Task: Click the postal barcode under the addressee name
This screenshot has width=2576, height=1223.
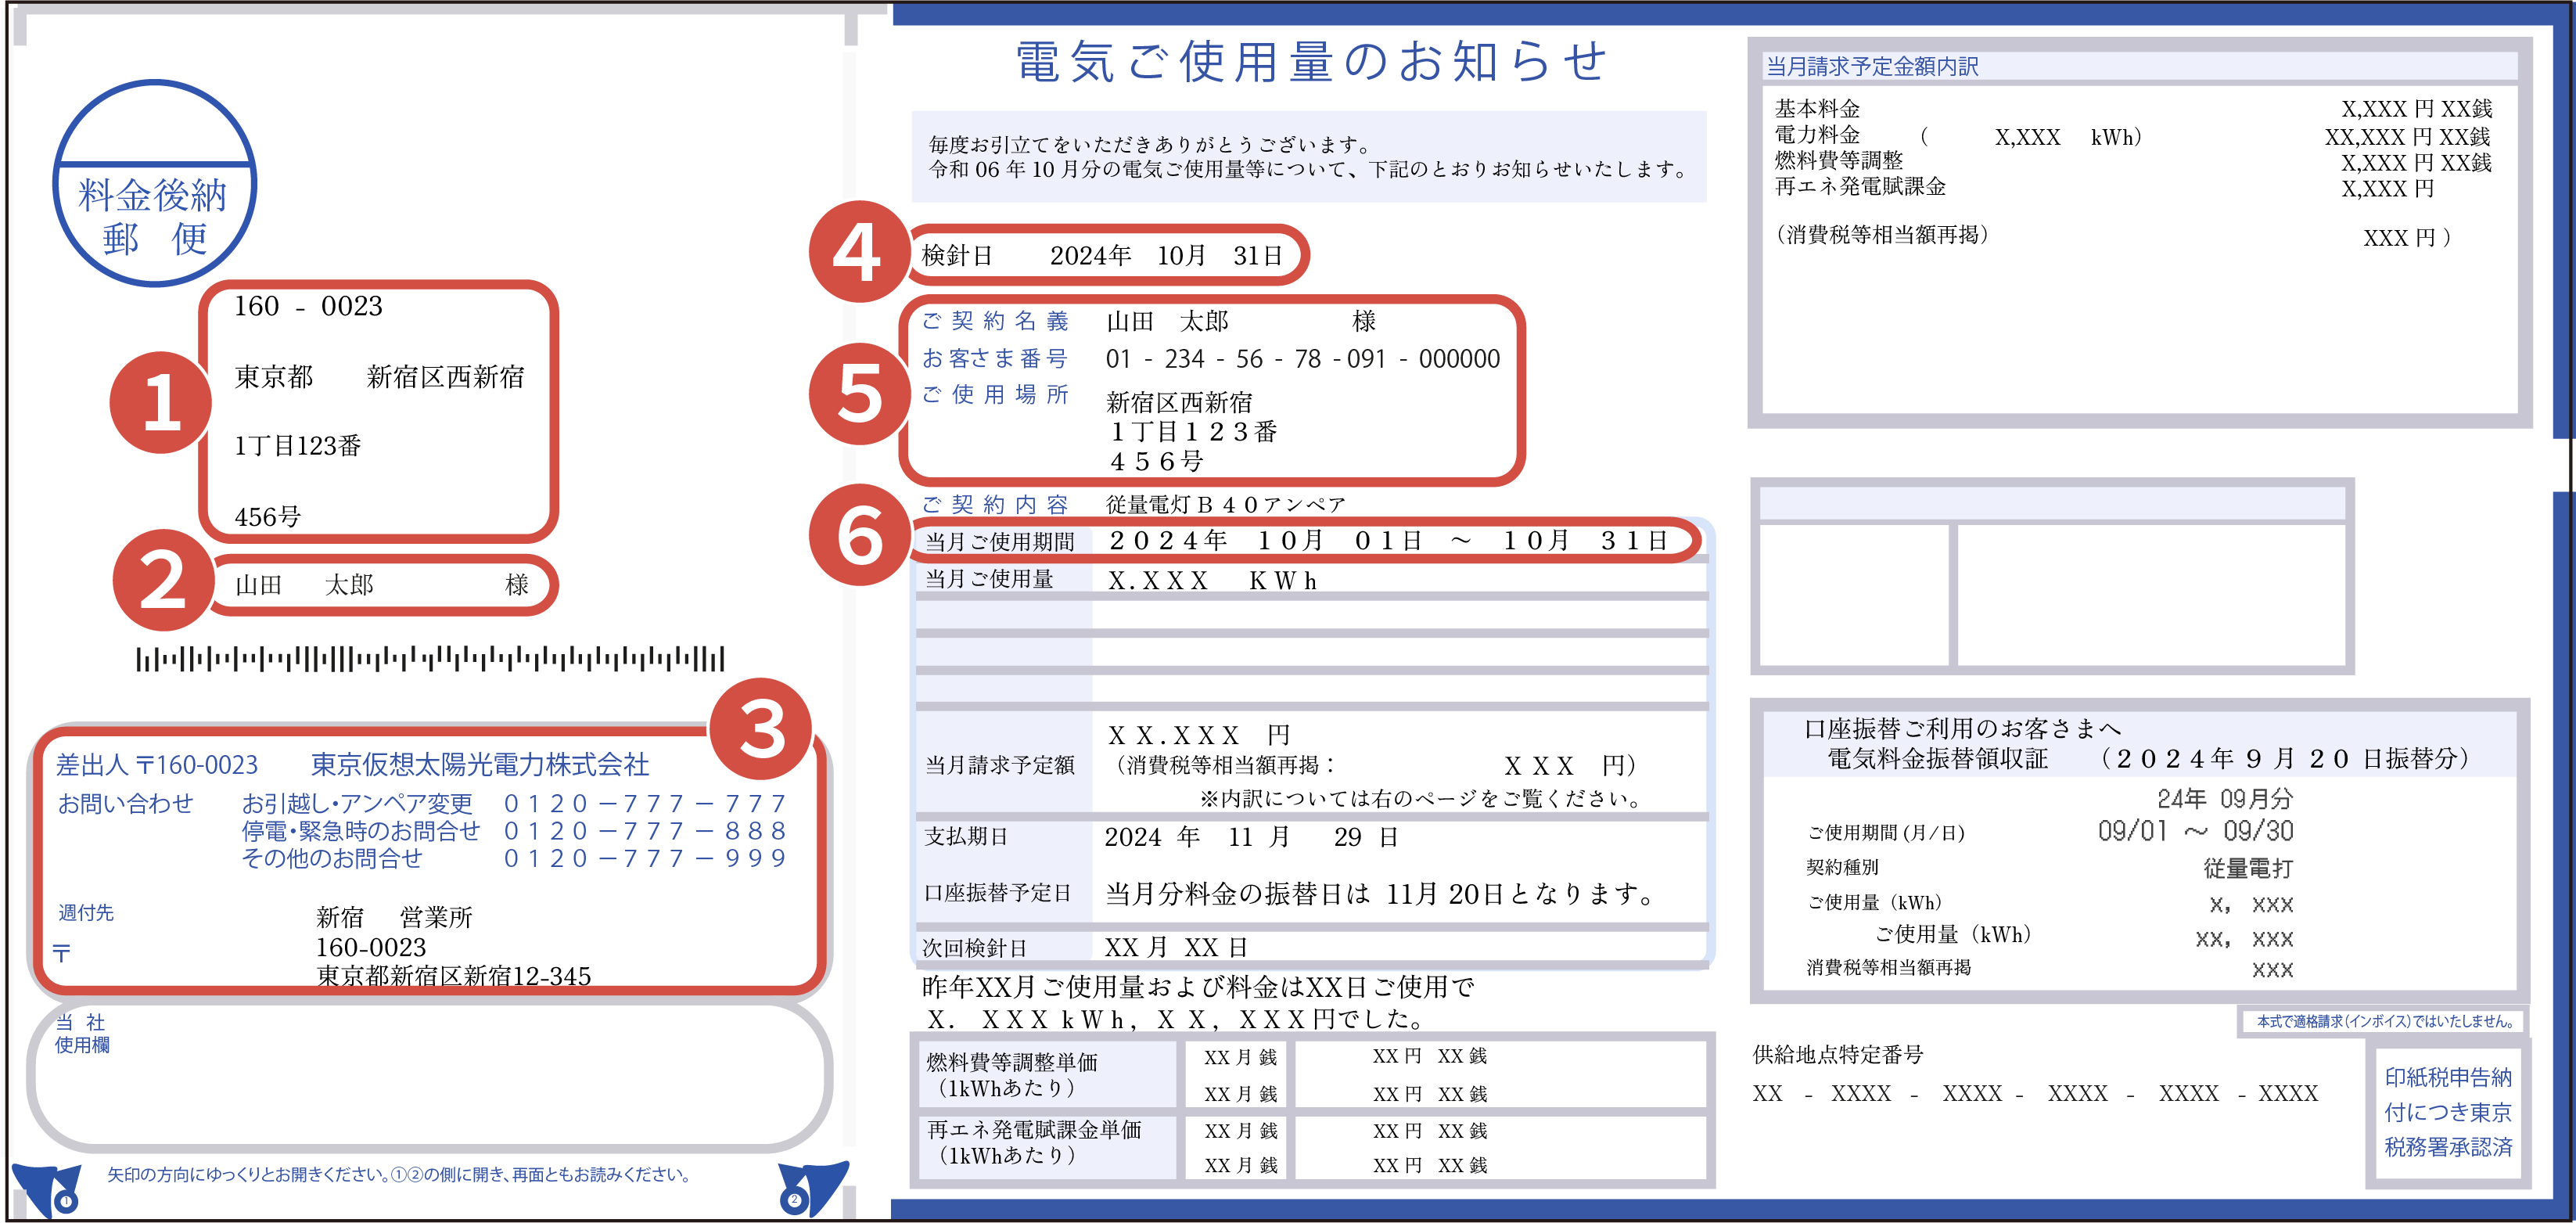Action: [430, 658]
